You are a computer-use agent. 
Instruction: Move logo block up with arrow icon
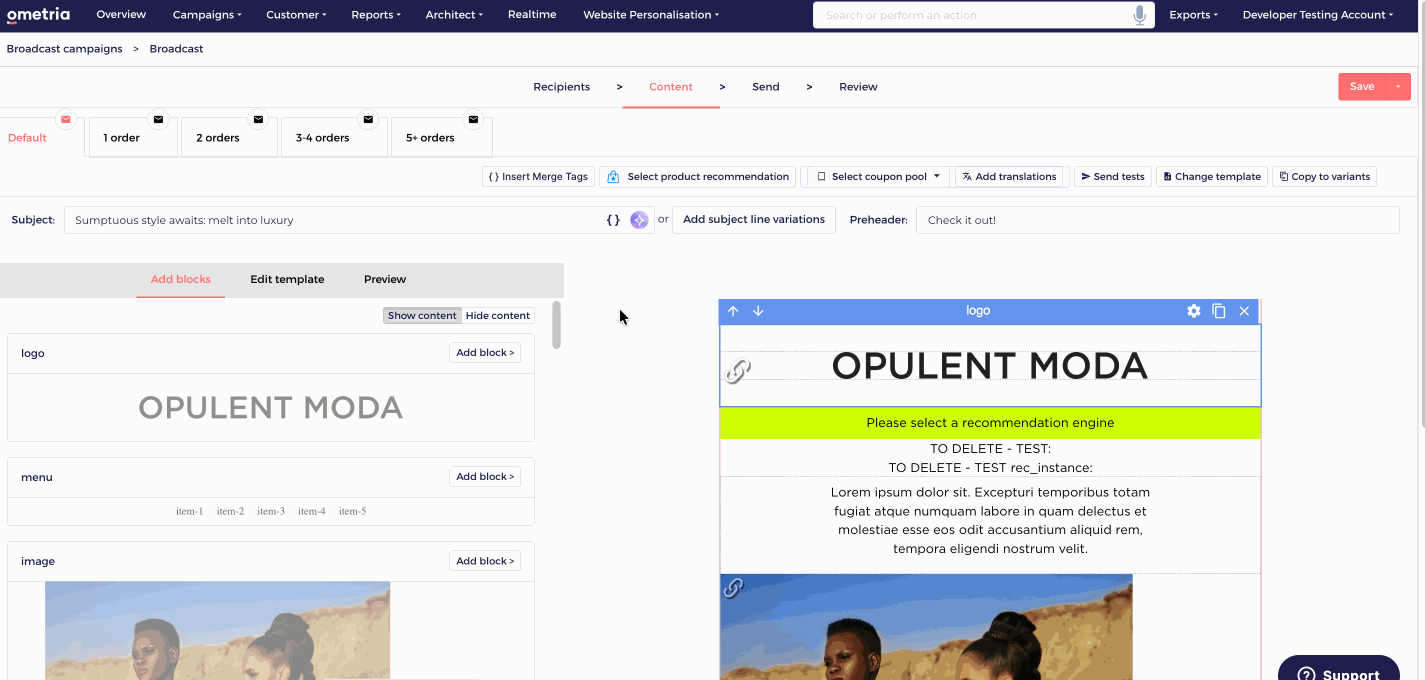tap(733, 311)
